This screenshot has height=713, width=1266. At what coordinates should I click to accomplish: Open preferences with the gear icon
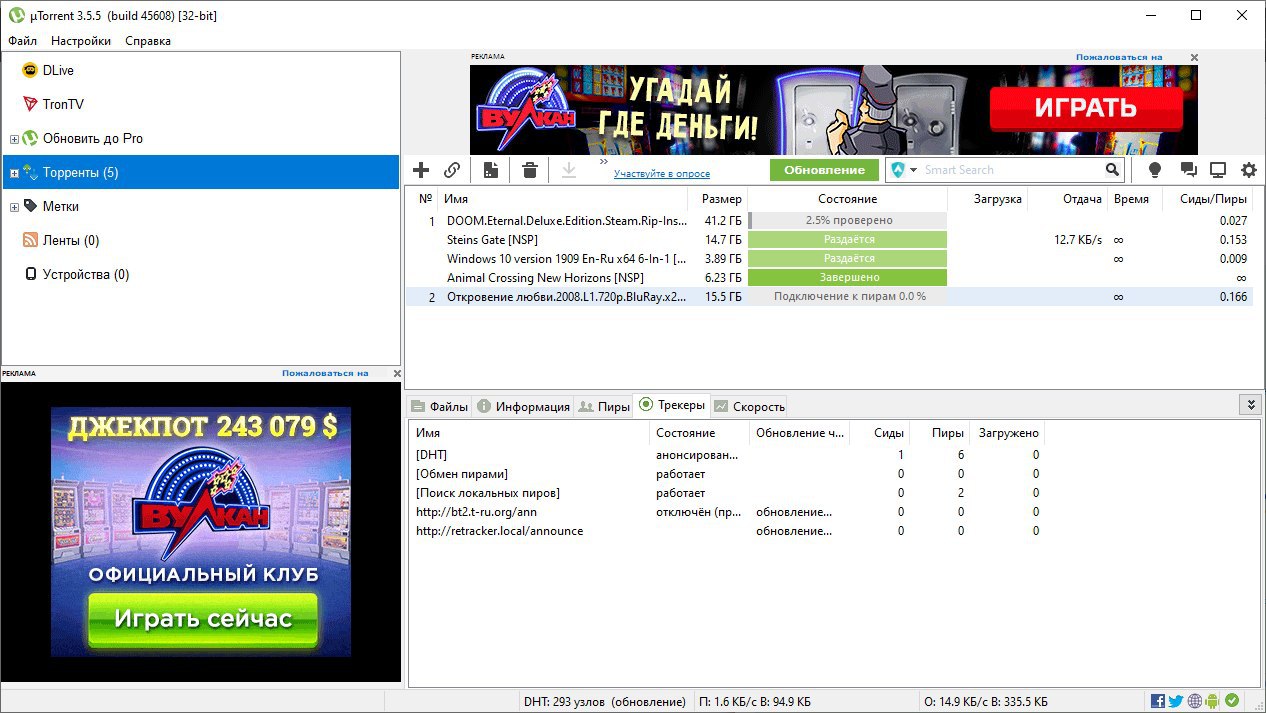click(1249, 170)
